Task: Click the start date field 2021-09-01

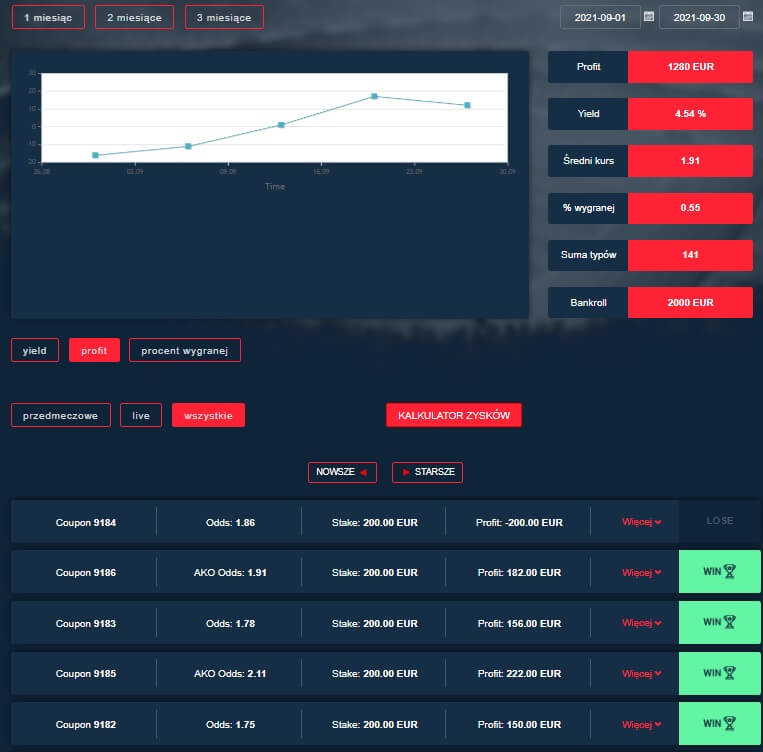Action: coord(600,17)
